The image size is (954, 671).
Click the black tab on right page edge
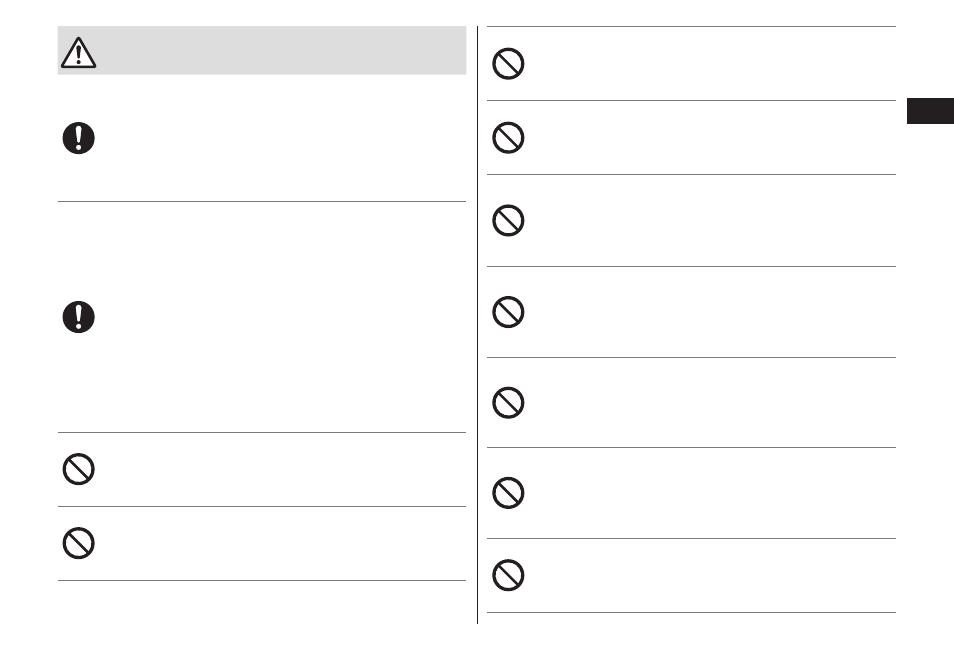tap(930, 111)
